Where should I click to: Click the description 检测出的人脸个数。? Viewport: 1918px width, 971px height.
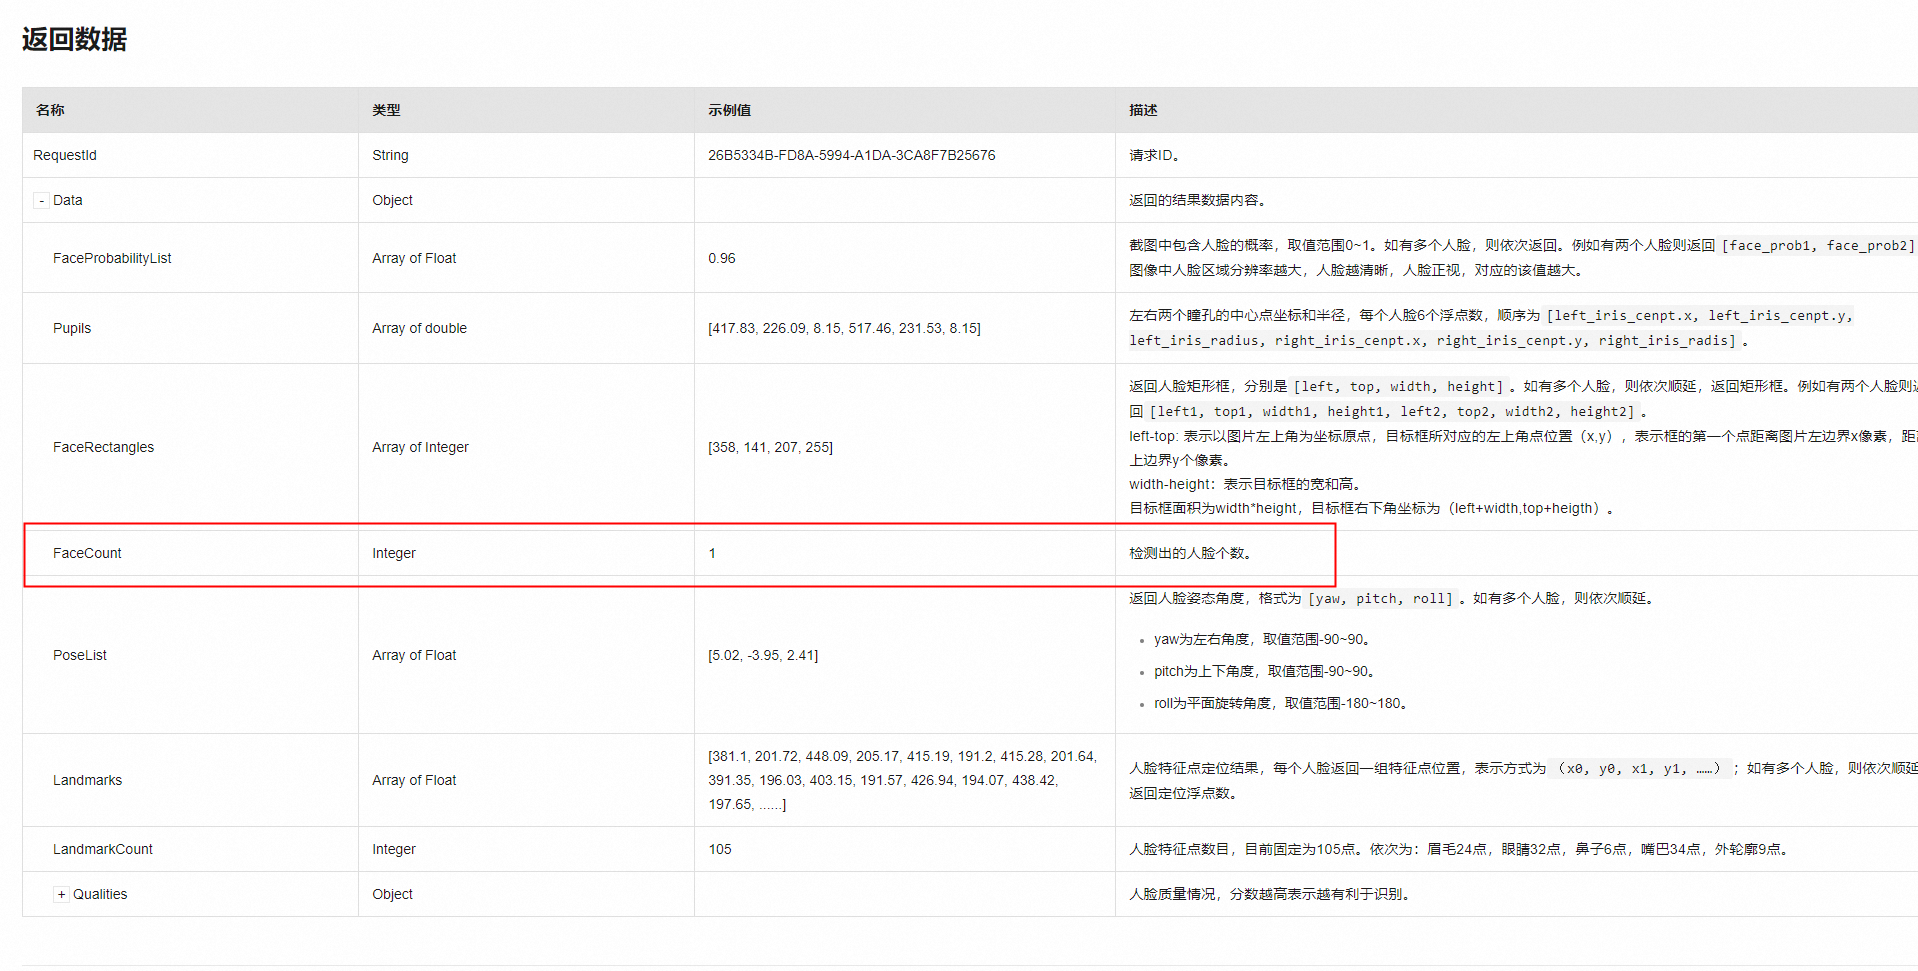coord(1191,553)
